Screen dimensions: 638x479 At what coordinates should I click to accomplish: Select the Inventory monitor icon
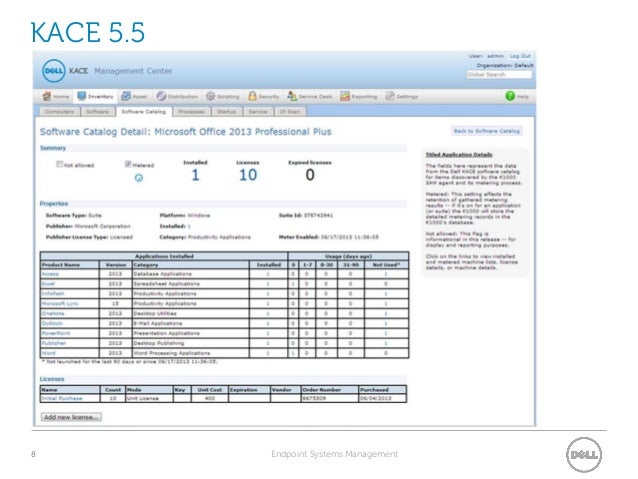coord(82,96)
